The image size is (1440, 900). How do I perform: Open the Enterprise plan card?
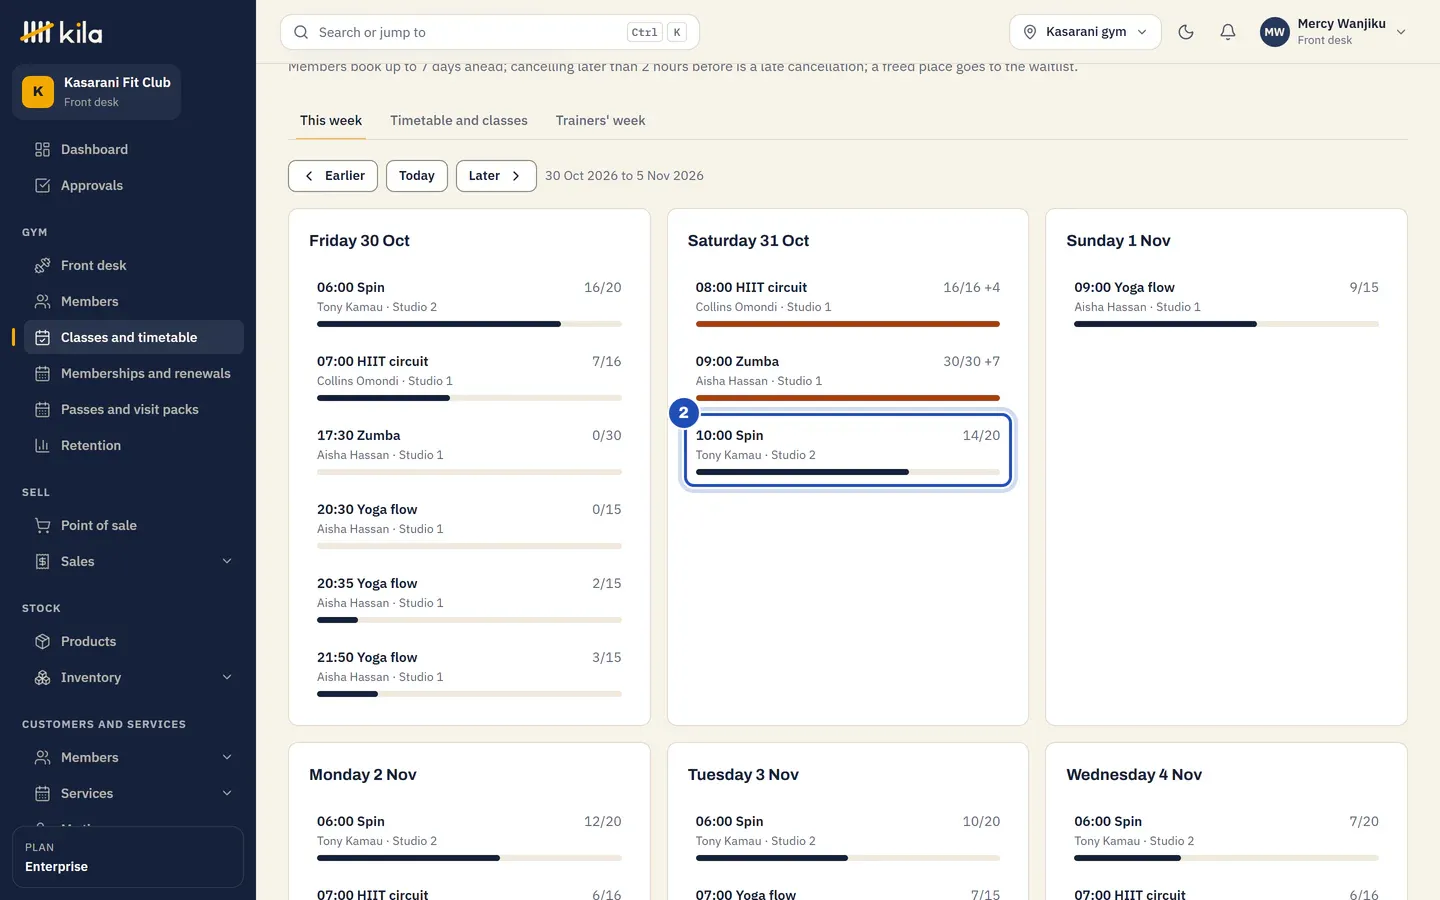pos(128,857)
